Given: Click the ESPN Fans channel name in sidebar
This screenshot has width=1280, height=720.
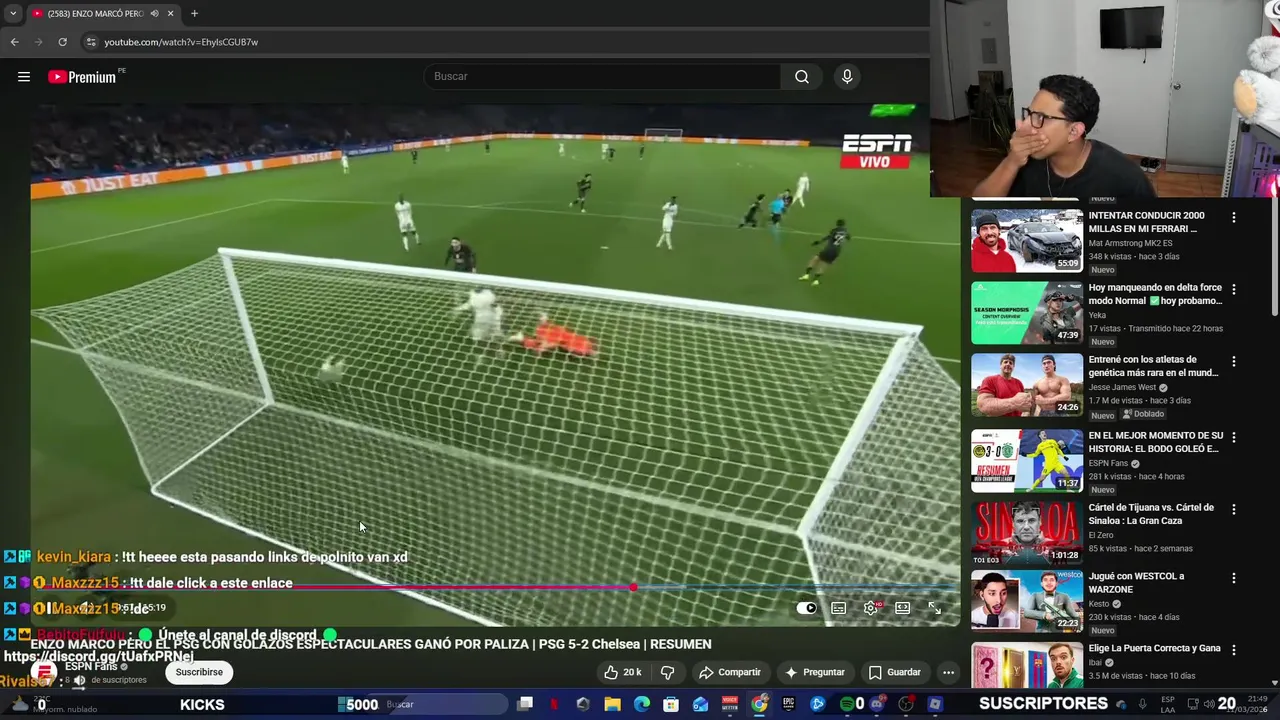Looking at the screenshot, I should pyautogui.click(x=1108, y=463).
